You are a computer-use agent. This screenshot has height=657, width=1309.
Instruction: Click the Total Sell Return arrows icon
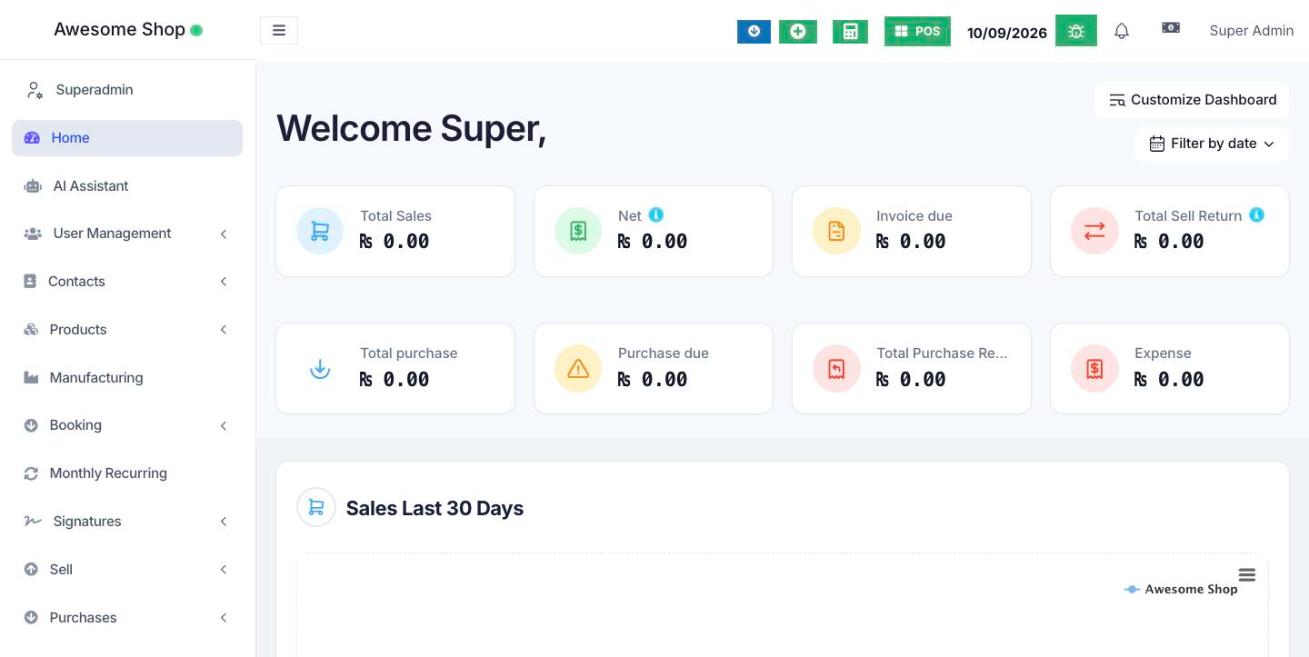pos(1095,231)
